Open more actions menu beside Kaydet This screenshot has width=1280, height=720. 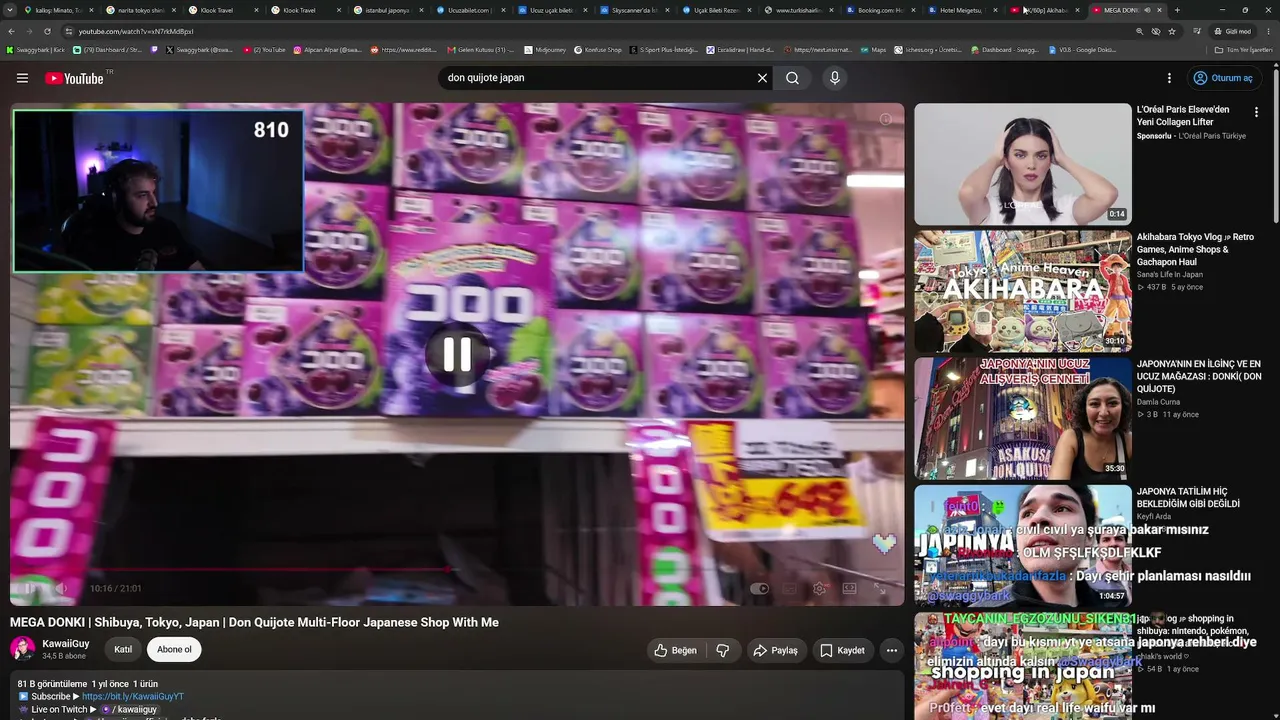coord(892,650)
